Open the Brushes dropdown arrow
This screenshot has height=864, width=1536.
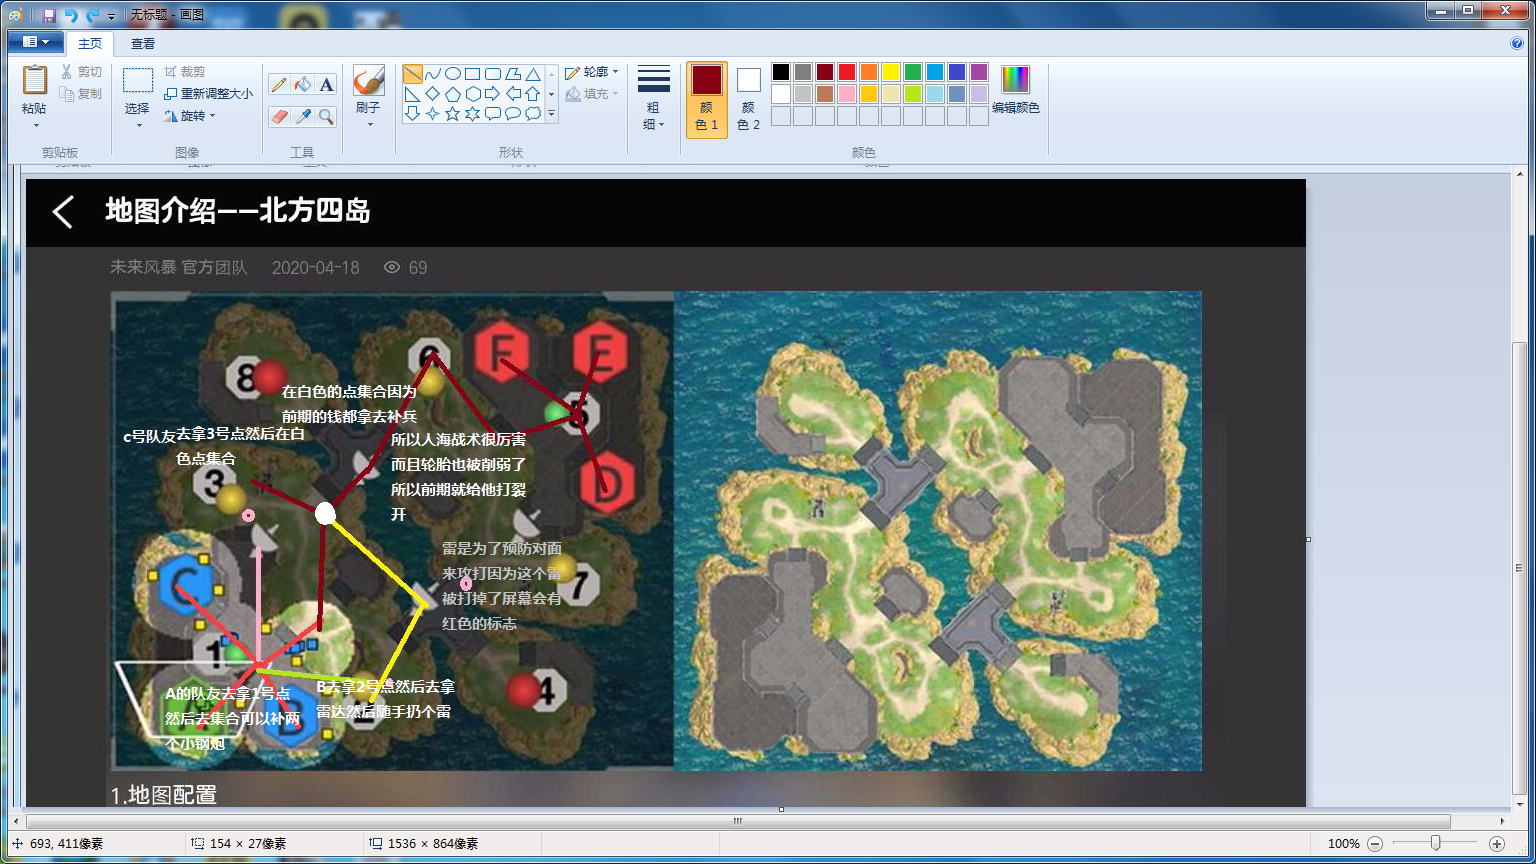tap(369, 125)
